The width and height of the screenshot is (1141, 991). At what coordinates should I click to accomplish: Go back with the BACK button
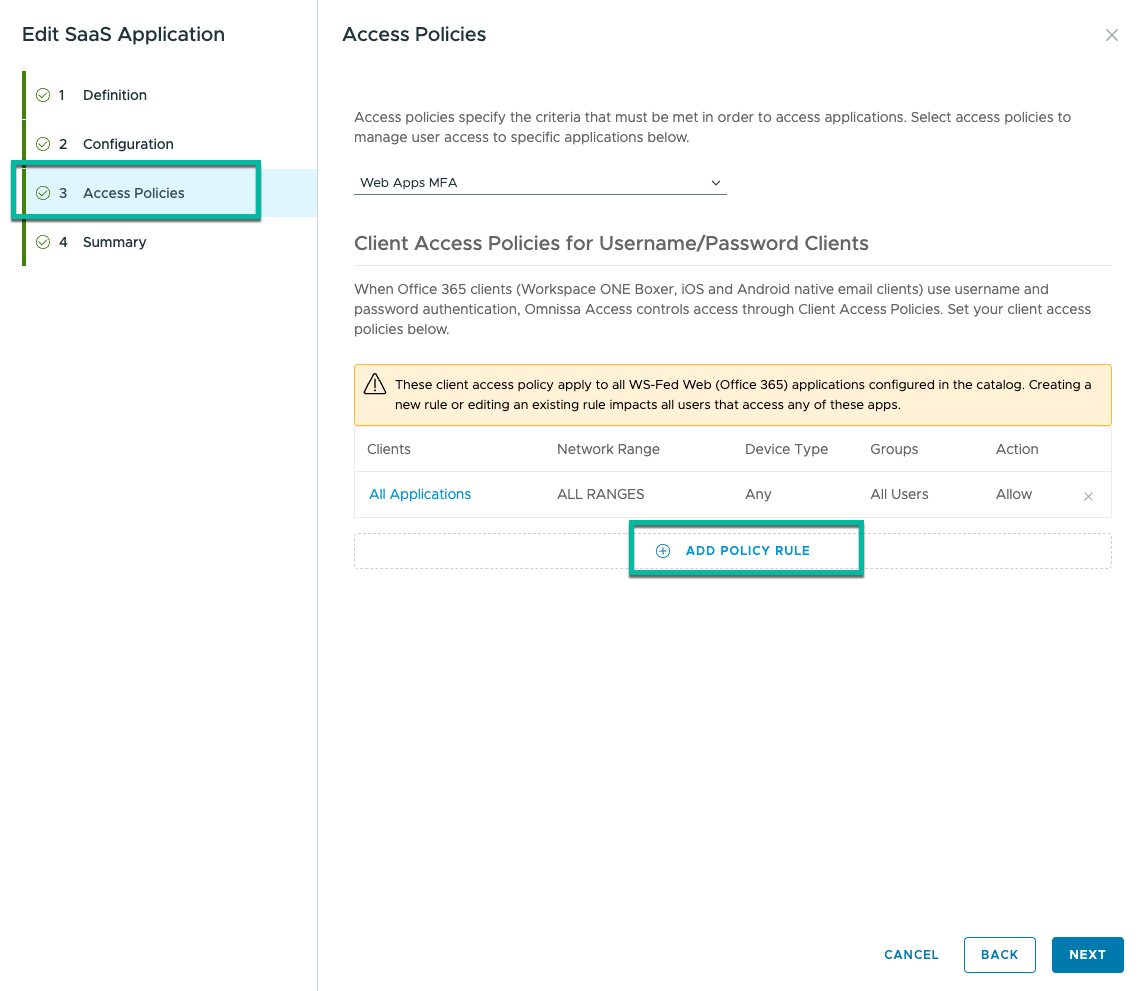click(x=999, y=955)
